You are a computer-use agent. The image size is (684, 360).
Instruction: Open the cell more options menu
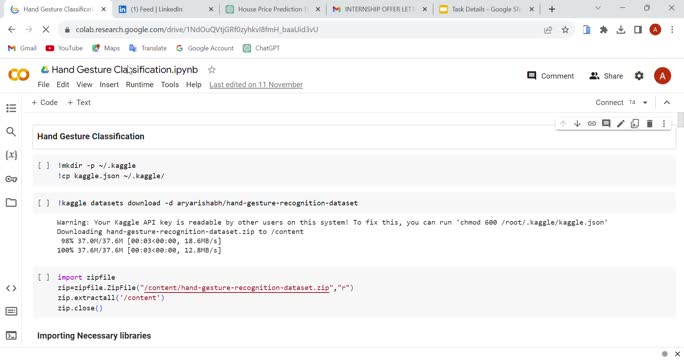664,123
